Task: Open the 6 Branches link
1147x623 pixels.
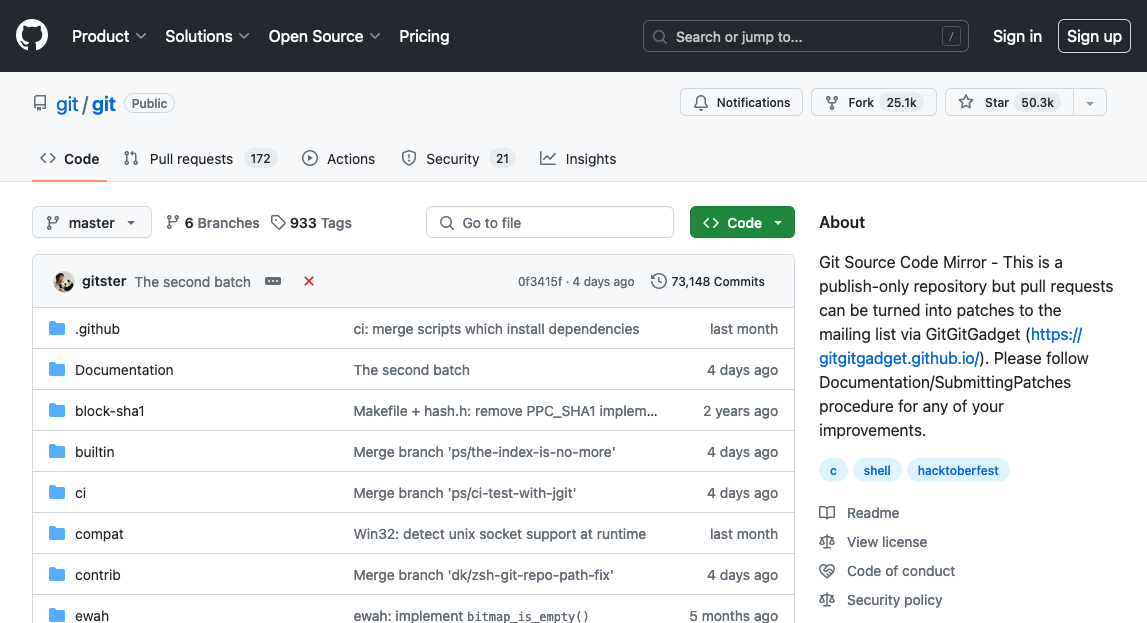Action: point(213,222)
